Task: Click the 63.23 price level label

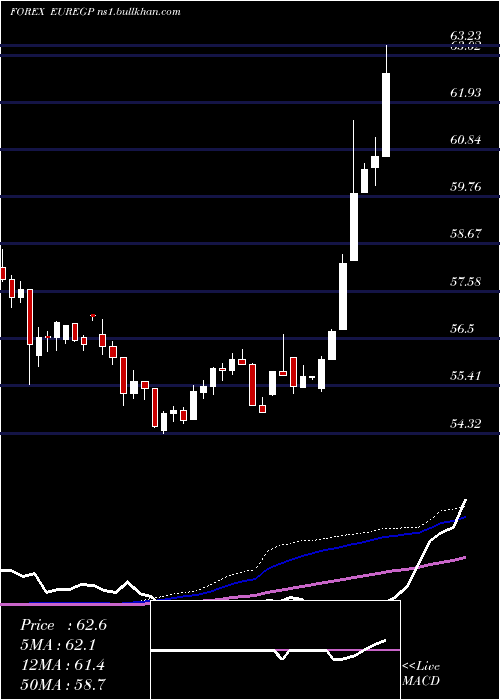Action: (x=466, y=36)
